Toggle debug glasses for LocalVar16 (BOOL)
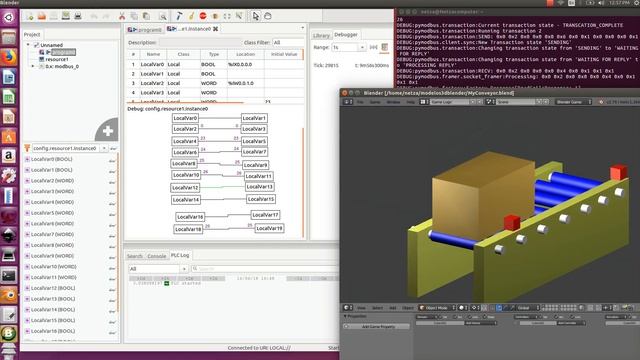This screenshot has height=360, width=640. tap(112, 332)
